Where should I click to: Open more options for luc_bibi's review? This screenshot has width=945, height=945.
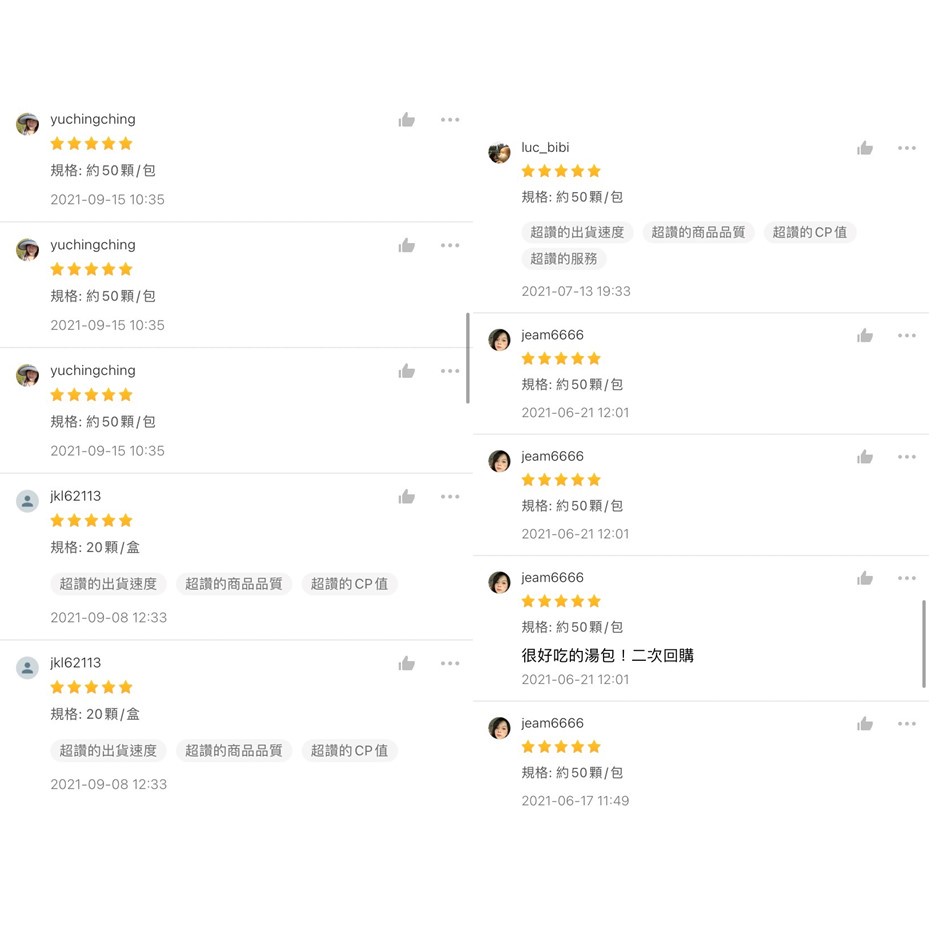click(x=907, y=148)
